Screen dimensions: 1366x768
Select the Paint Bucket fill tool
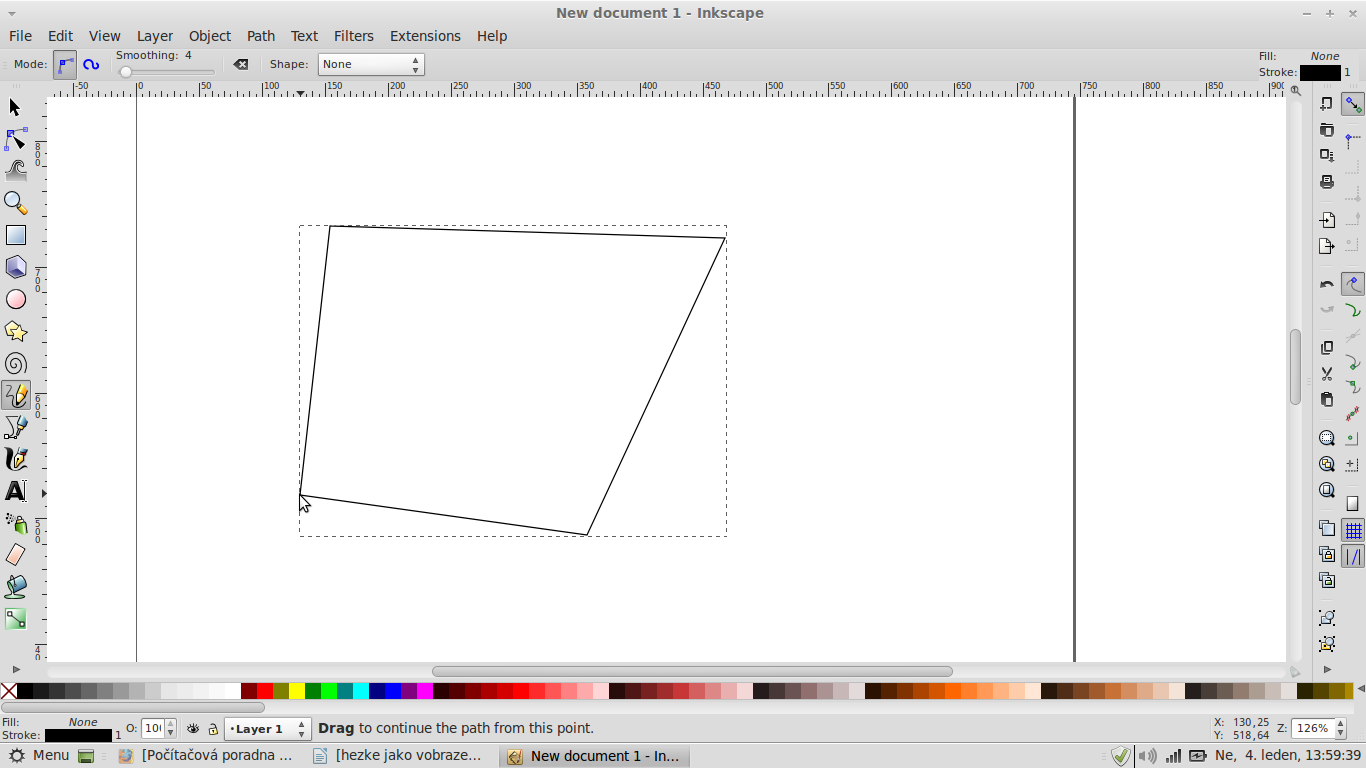tap(15, 587)
